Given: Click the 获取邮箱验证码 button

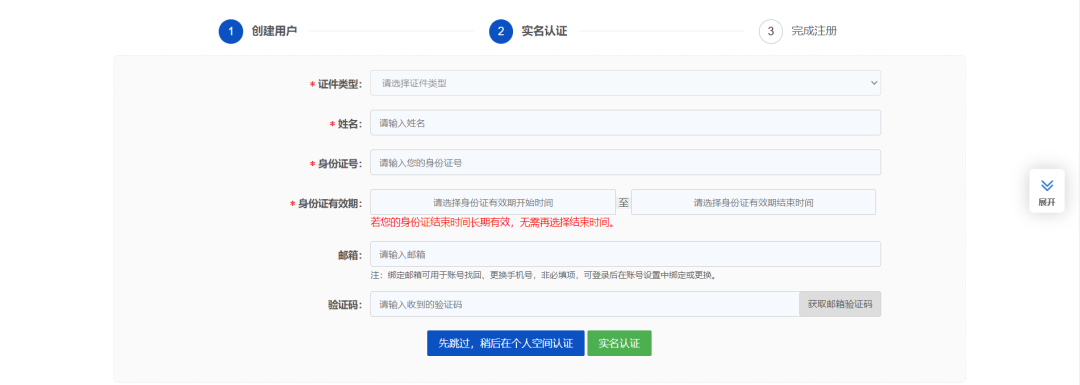Looking at the screenshot, I should click(840, 304).
